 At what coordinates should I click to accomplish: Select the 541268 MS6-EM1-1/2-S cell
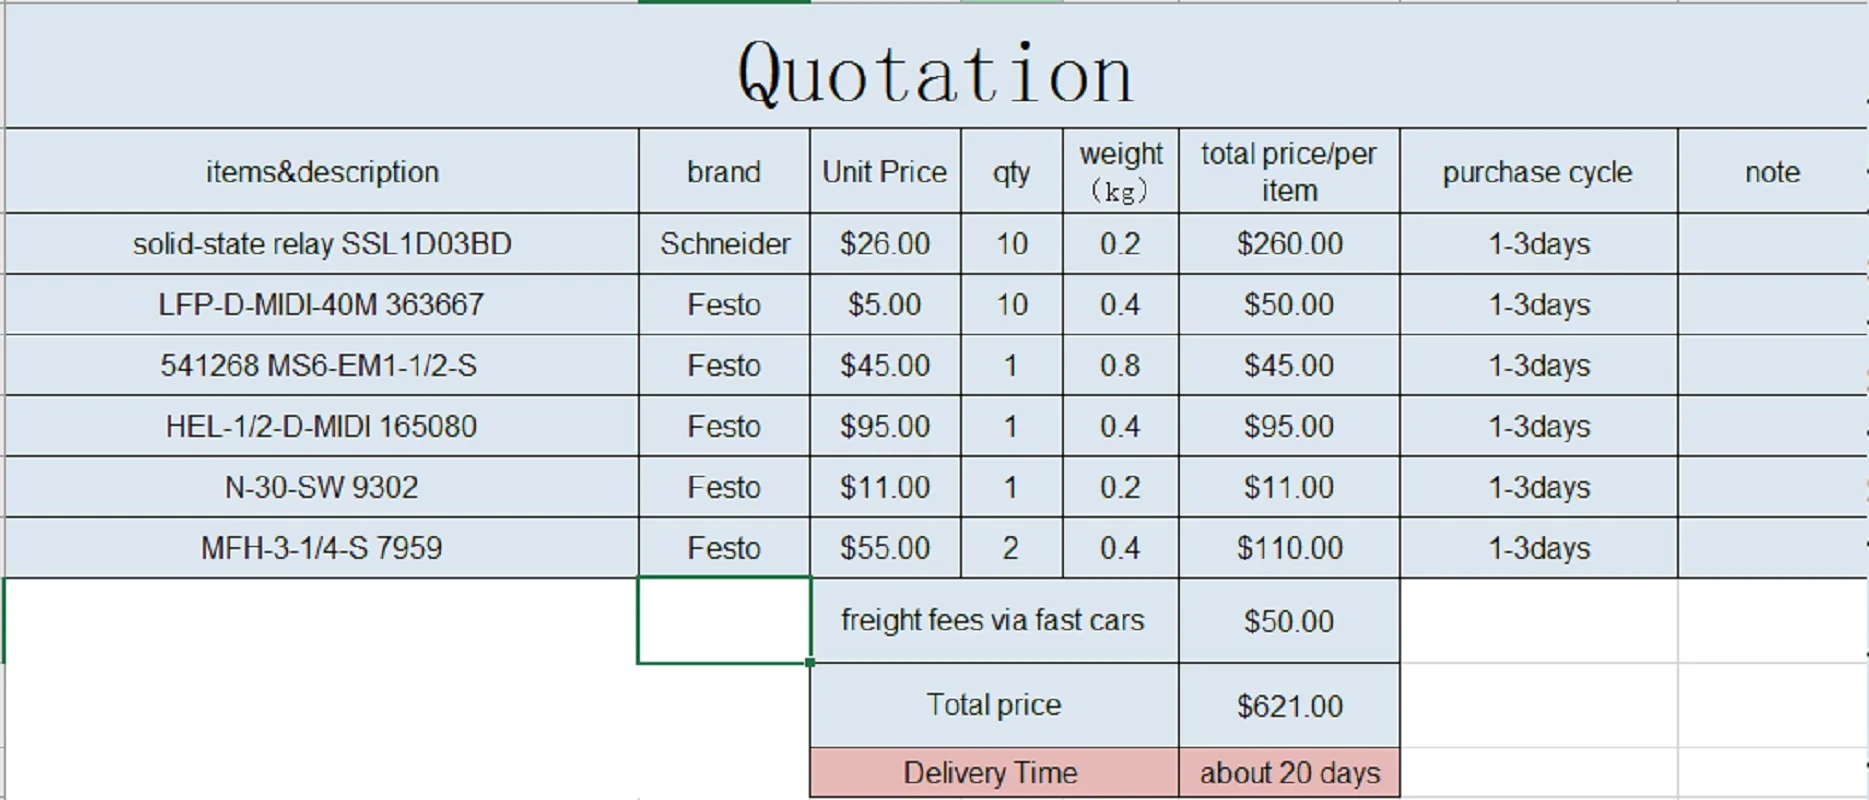(322, 366)
